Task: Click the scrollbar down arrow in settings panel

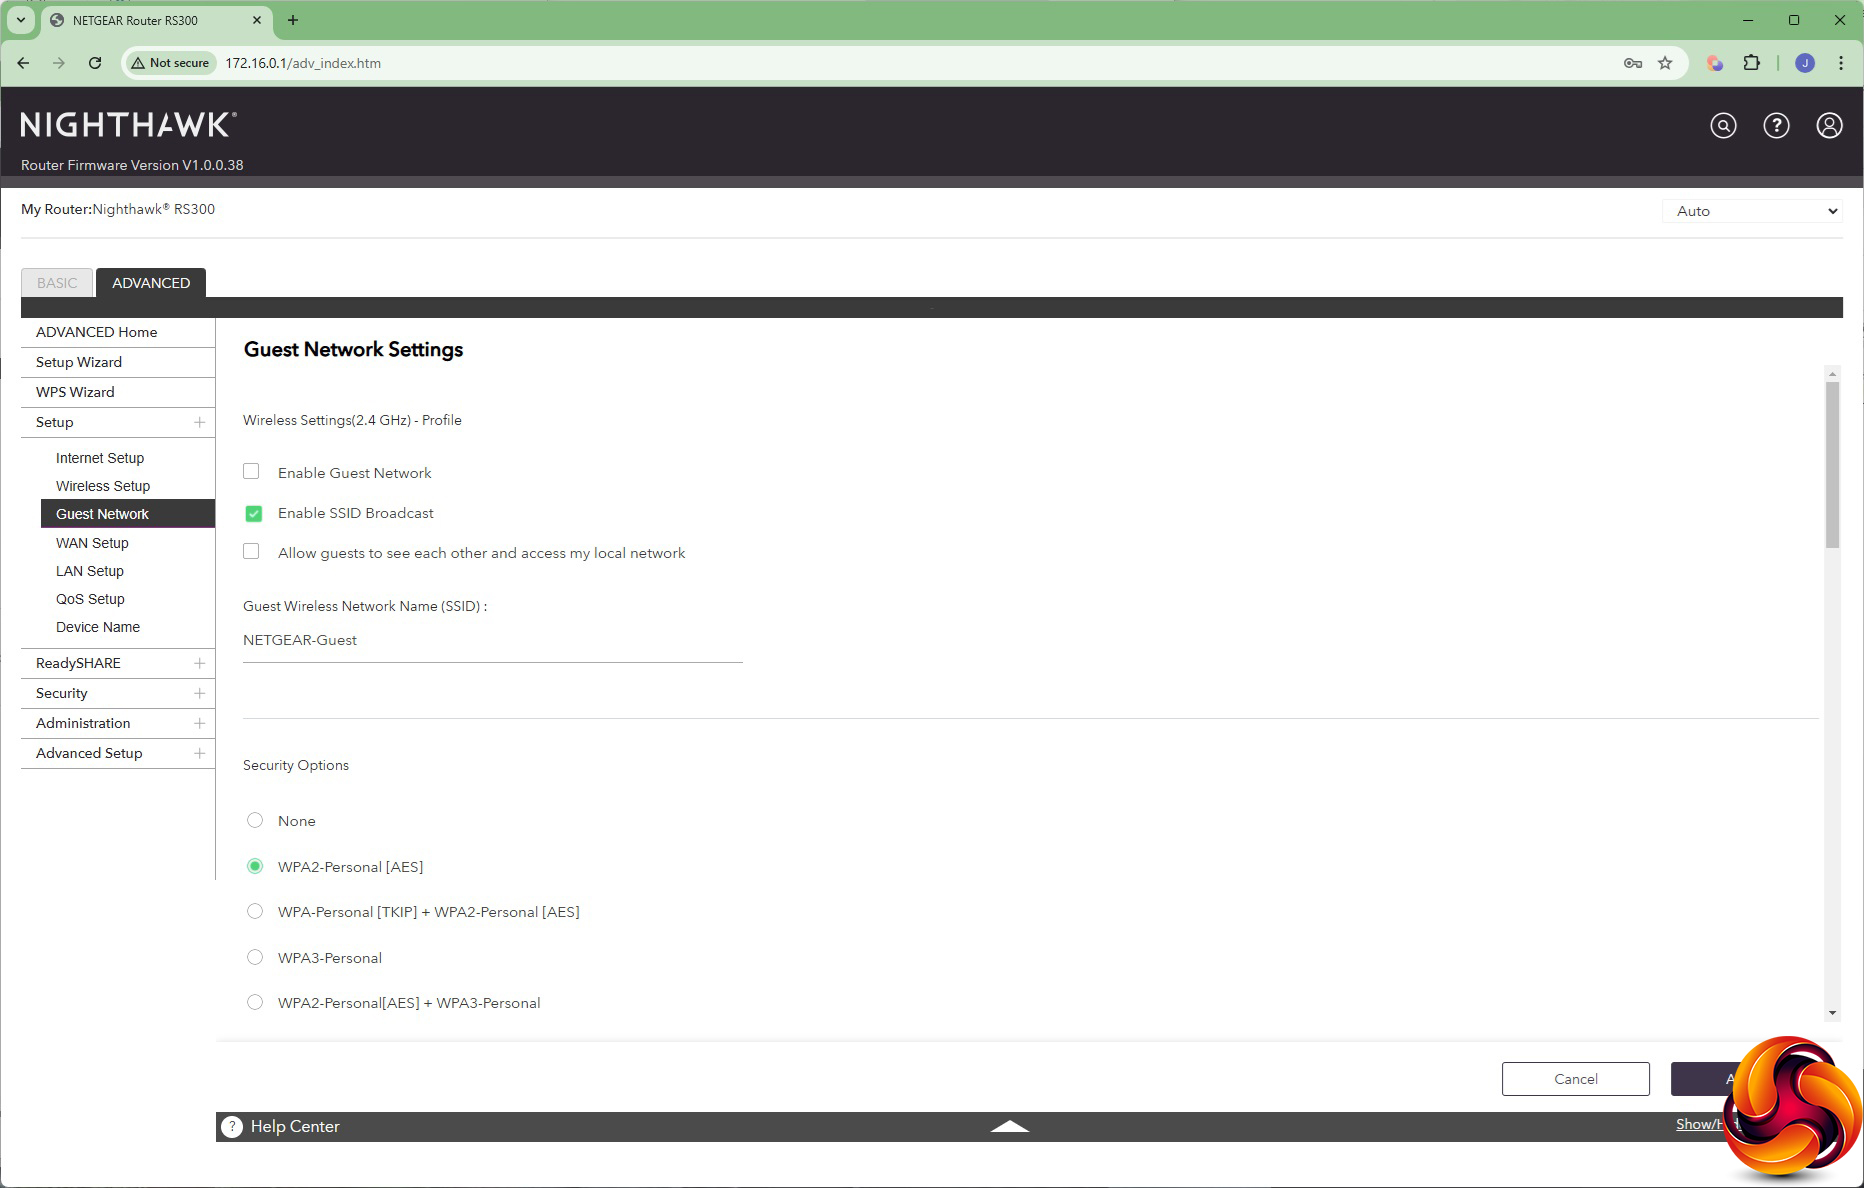Action: click(x=1832, y=1013)
